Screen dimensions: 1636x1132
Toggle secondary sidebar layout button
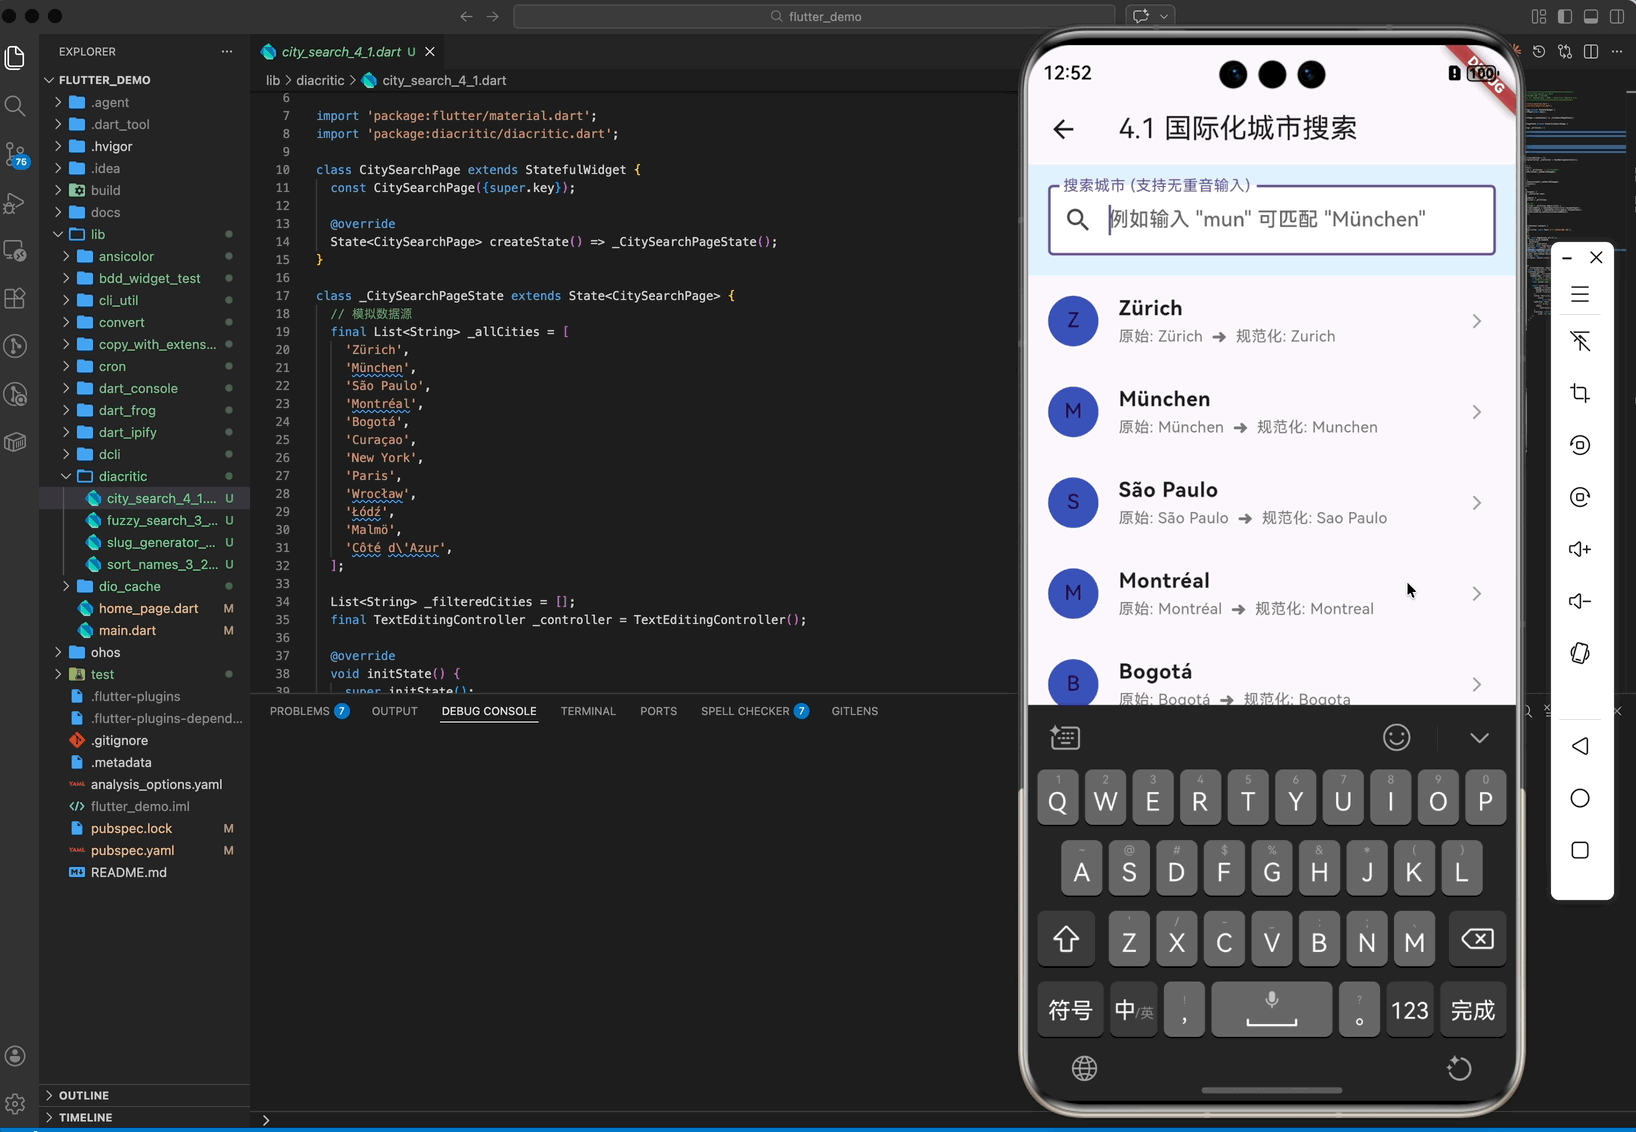(x=1617, y=16)
